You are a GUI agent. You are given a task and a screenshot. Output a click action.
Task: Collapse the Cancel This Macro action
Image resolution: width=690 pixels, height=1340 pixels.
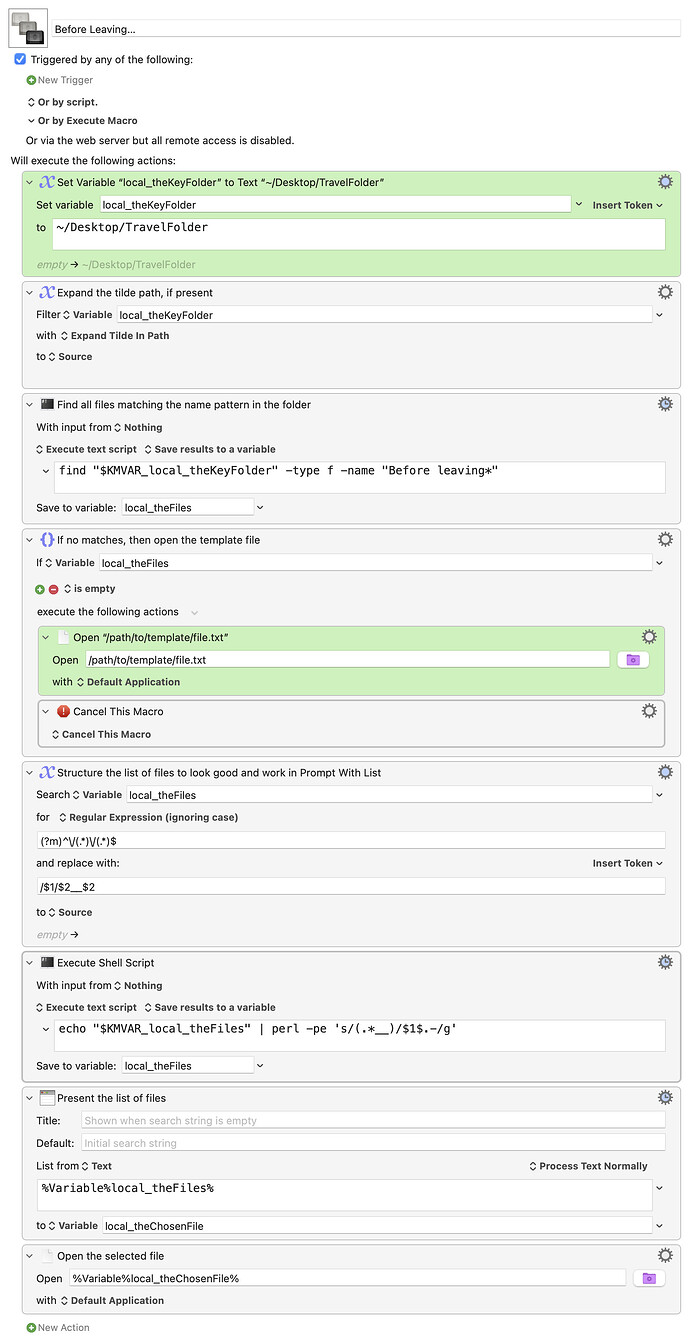(x=46, y=711)
